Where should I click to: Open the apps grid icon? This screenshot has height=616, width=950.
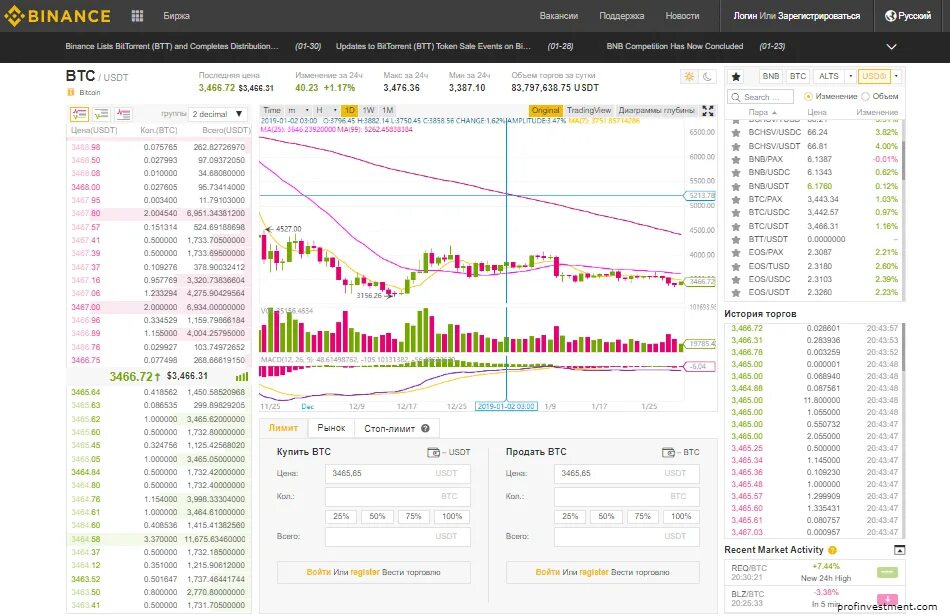tap(138, 16)
